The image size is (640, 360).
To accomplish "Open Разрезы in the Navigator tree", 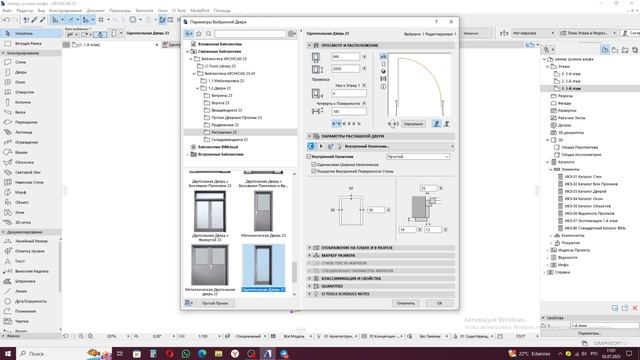I will tap(565, 96).
